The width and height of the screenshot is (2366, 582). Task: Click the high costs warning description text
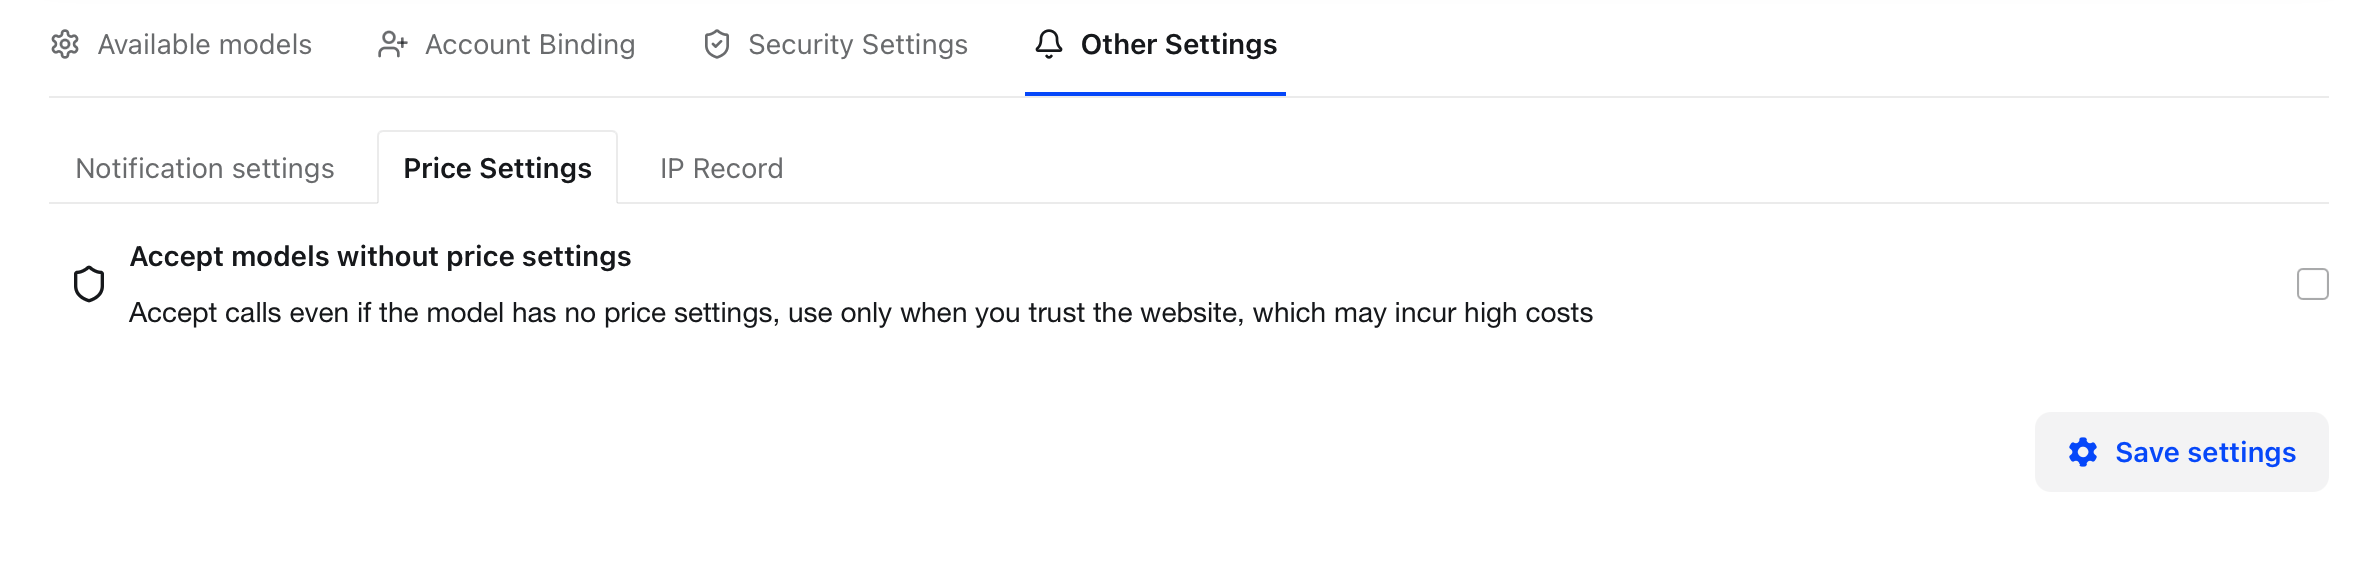(x=862, y=312)
